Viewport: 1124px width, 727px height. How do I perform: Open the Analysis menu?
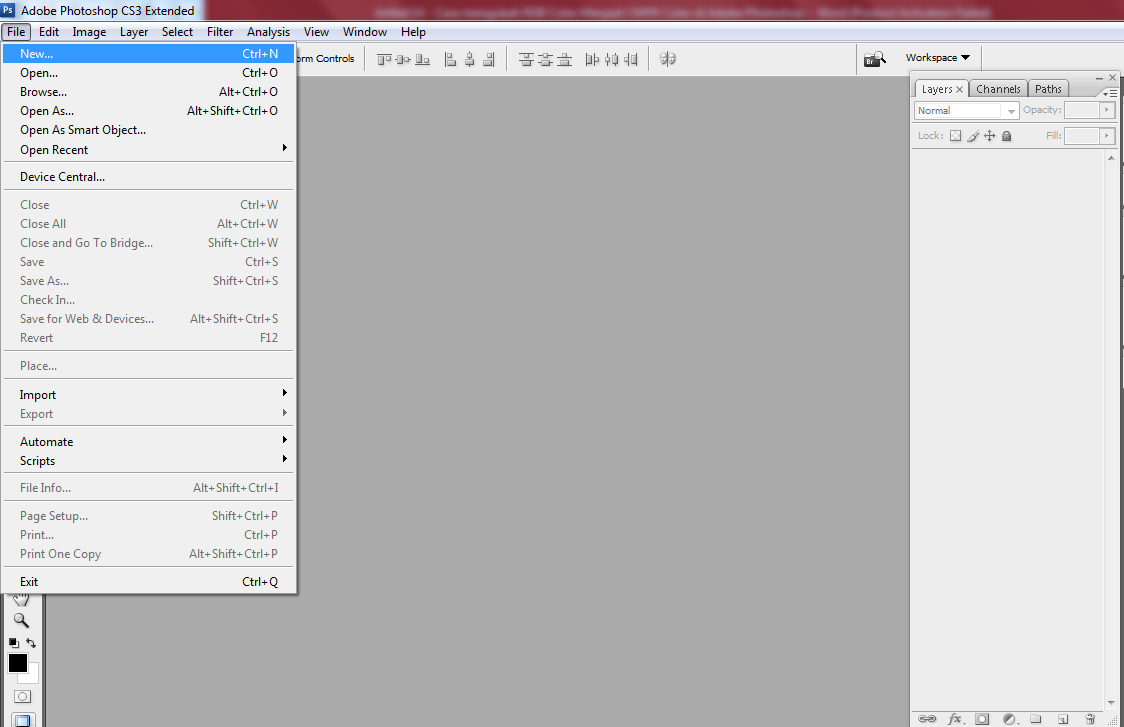268,32
